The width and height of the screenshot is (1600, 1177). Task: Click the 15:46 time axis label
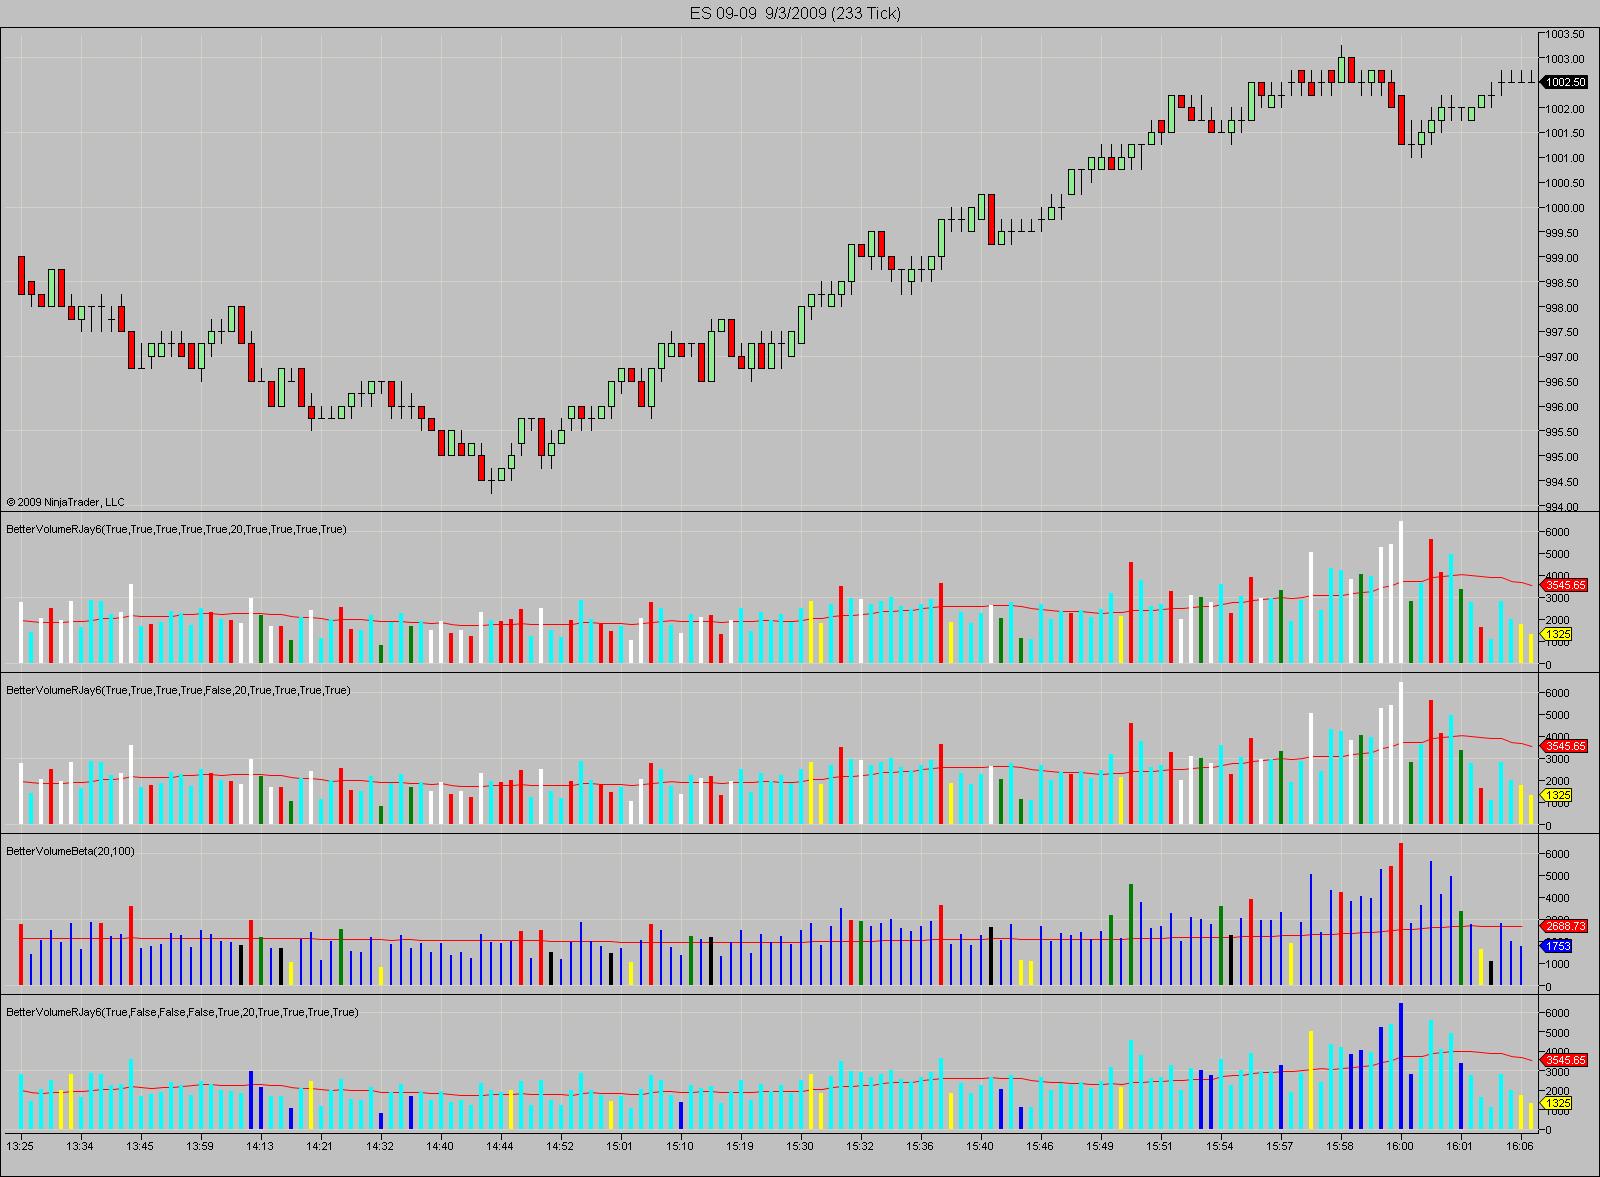pos(1040,1146)
